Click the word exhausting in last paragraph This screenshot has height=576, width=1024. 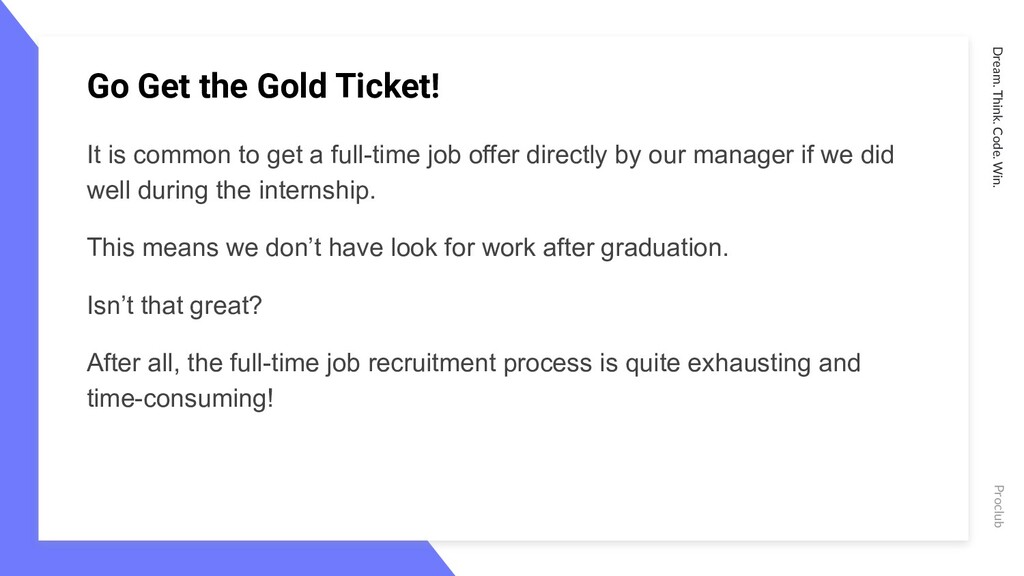pos(748,362)
